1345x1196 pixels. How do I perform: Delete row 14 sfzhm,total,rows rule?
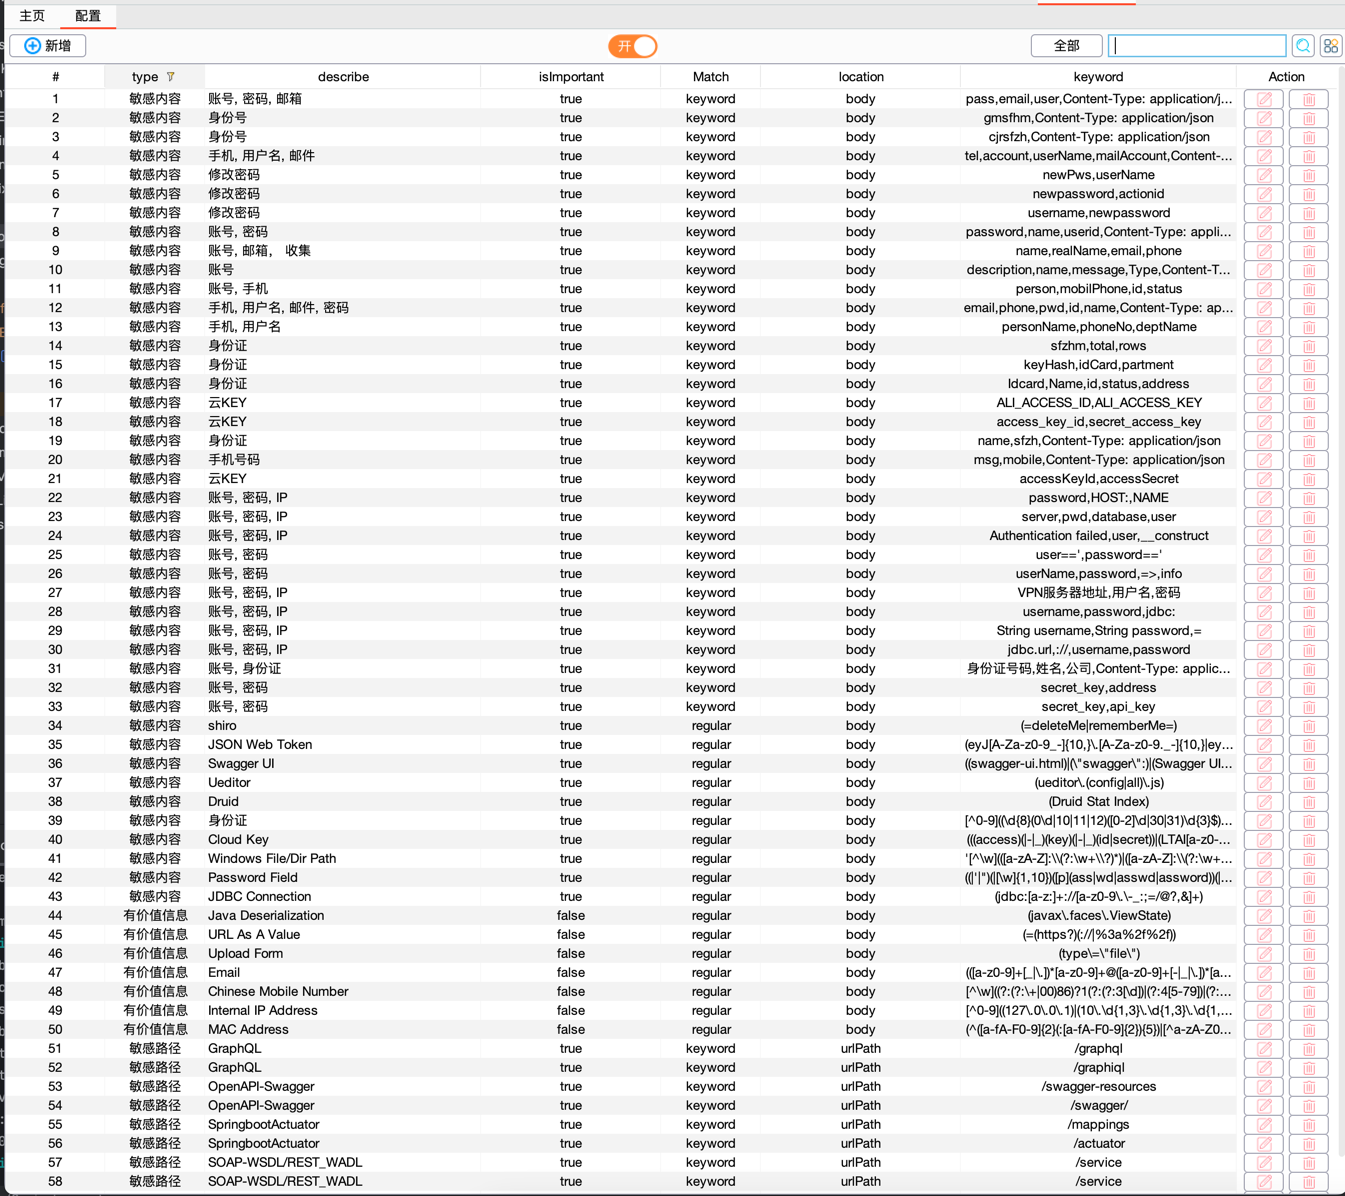tap(1309, 346)
